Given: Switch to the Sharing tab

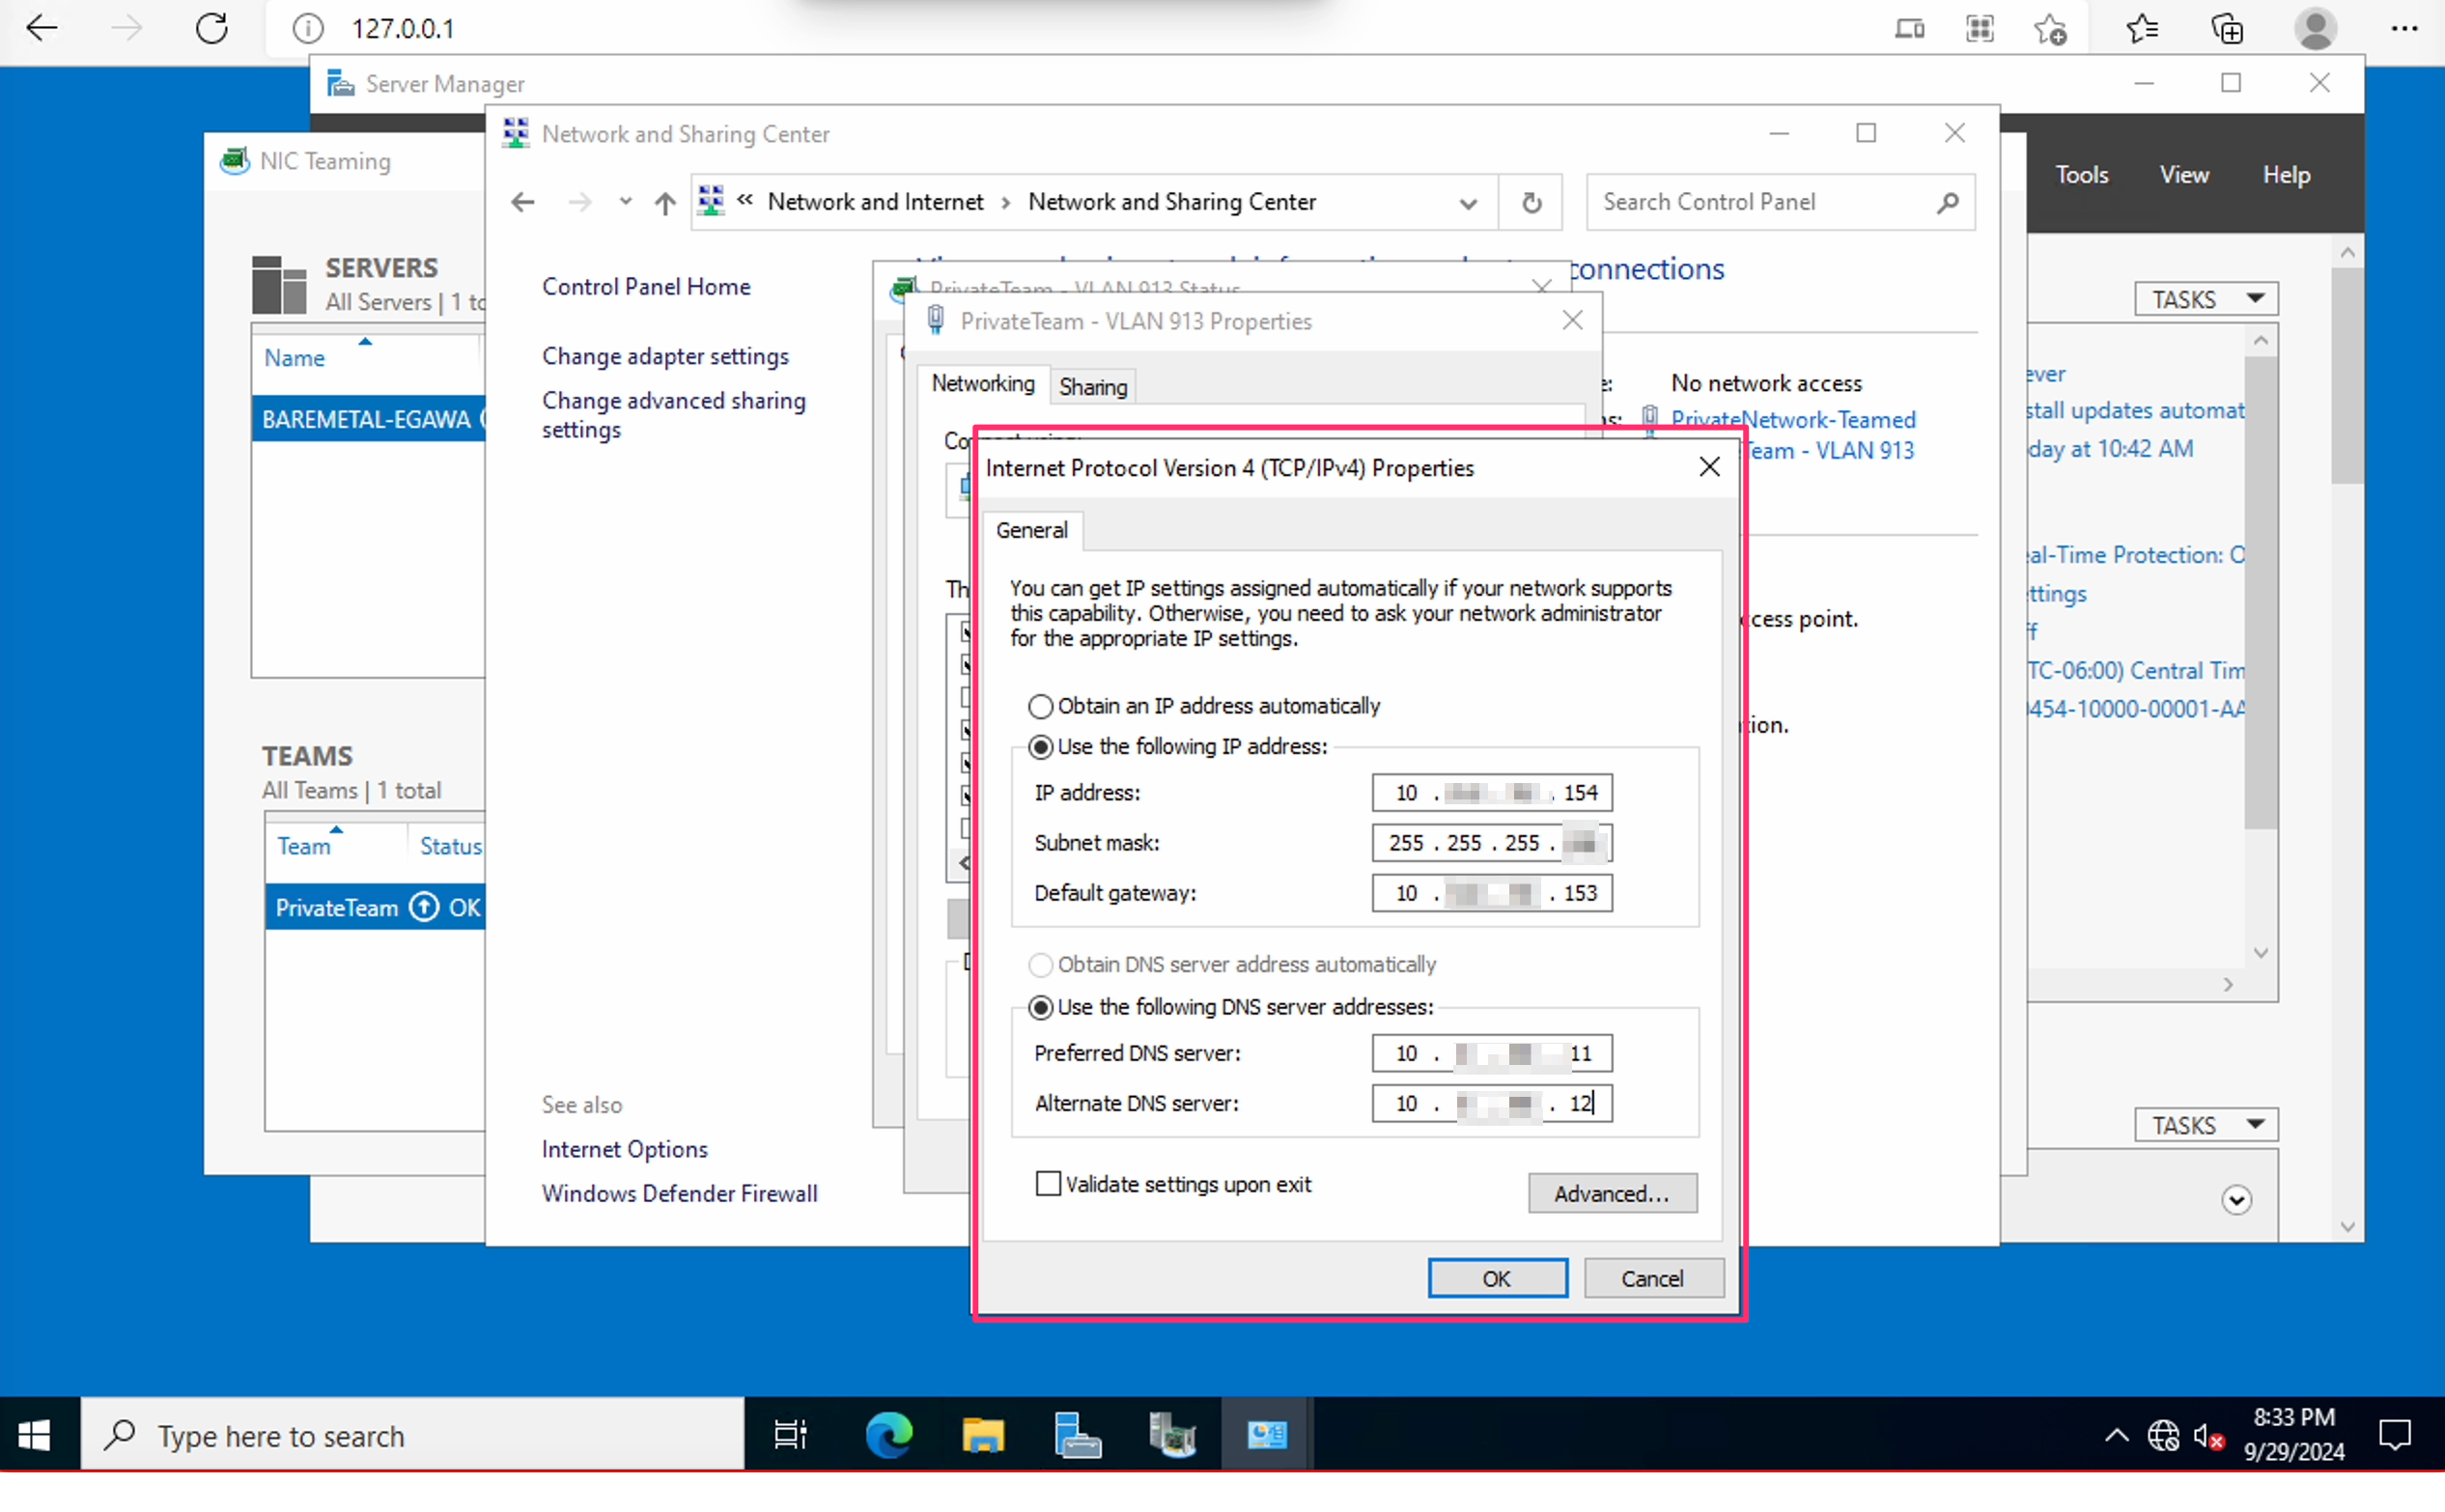Looking at the screenshot, I should tap(1092, 387).
